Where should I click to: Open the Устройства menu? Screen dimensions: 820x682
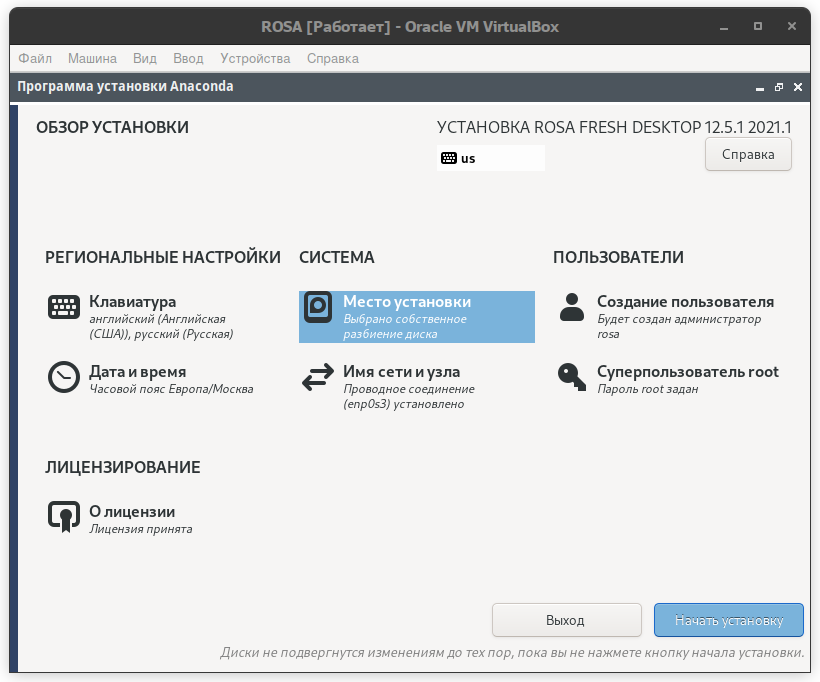pyautogui.click(x=255, y=59)
